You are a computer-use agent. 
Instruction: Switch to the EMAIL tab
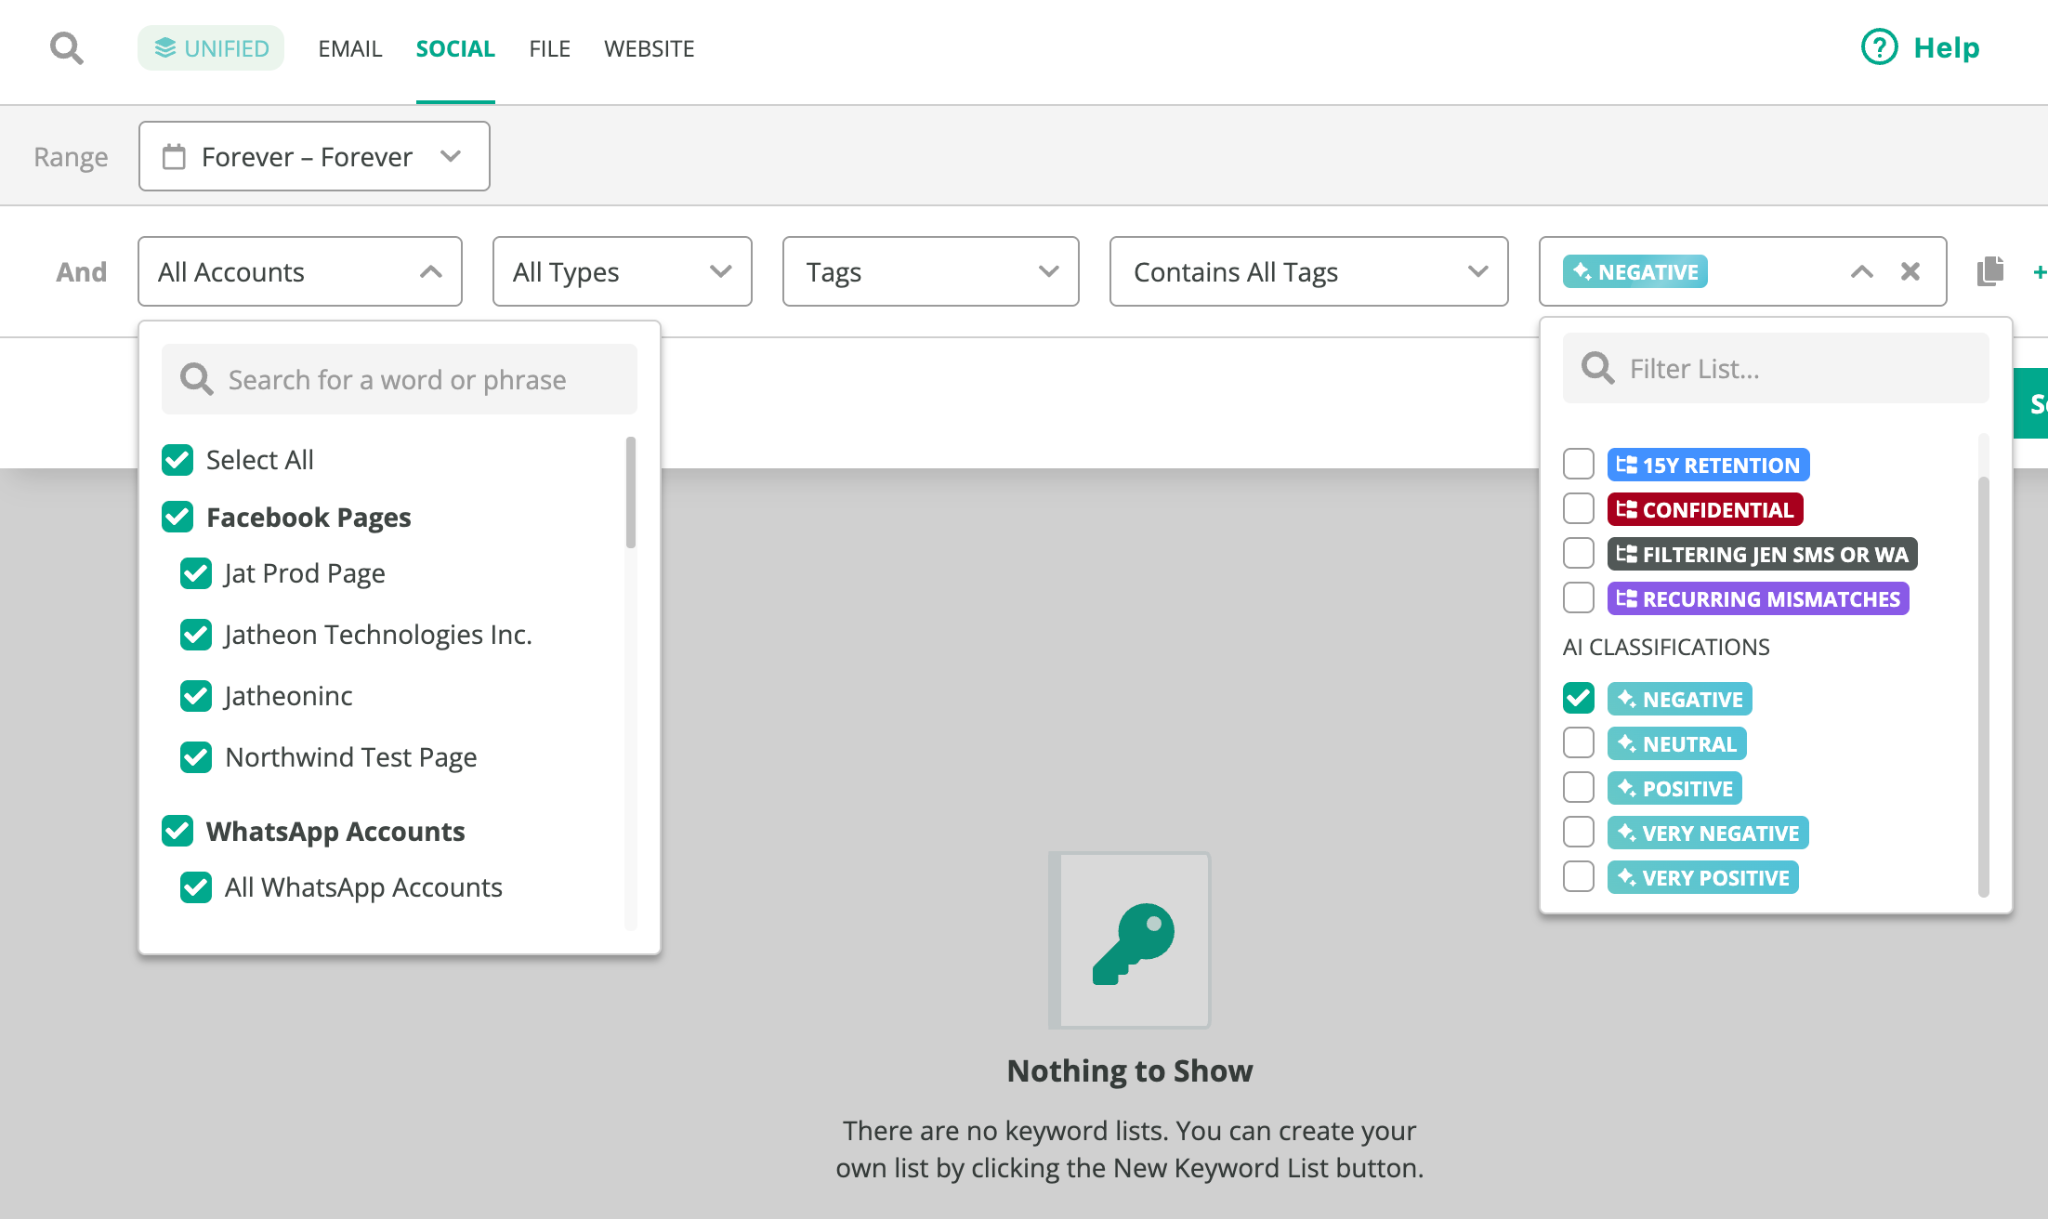point(350,48)
